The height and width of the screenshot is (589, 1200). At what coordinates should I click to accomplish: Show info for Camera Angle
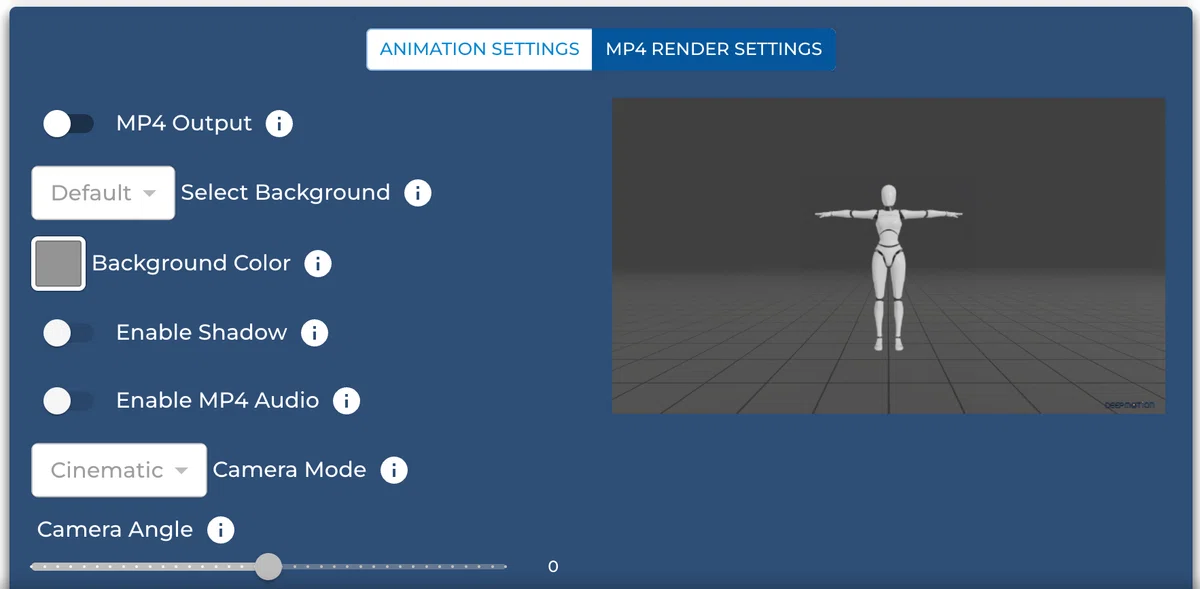click(x=220, y=530)
